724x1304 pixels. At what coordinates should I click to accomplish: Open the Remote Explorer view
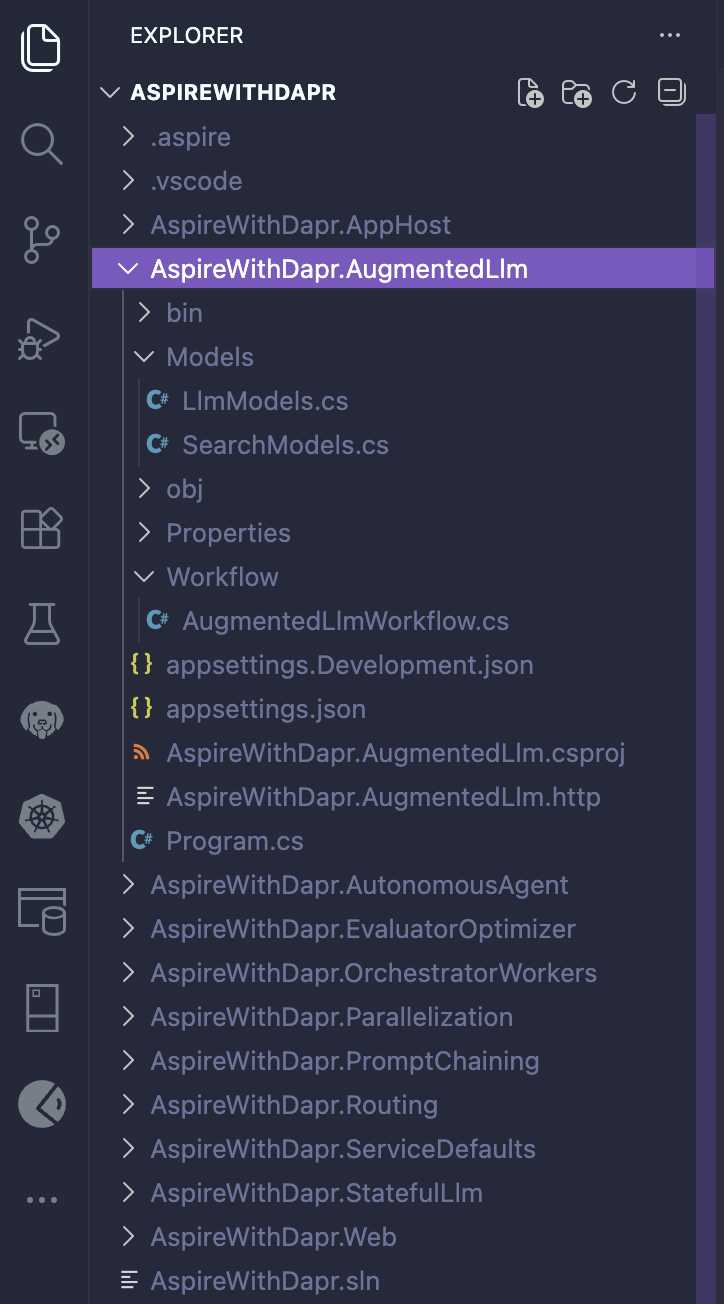[42, 433]
